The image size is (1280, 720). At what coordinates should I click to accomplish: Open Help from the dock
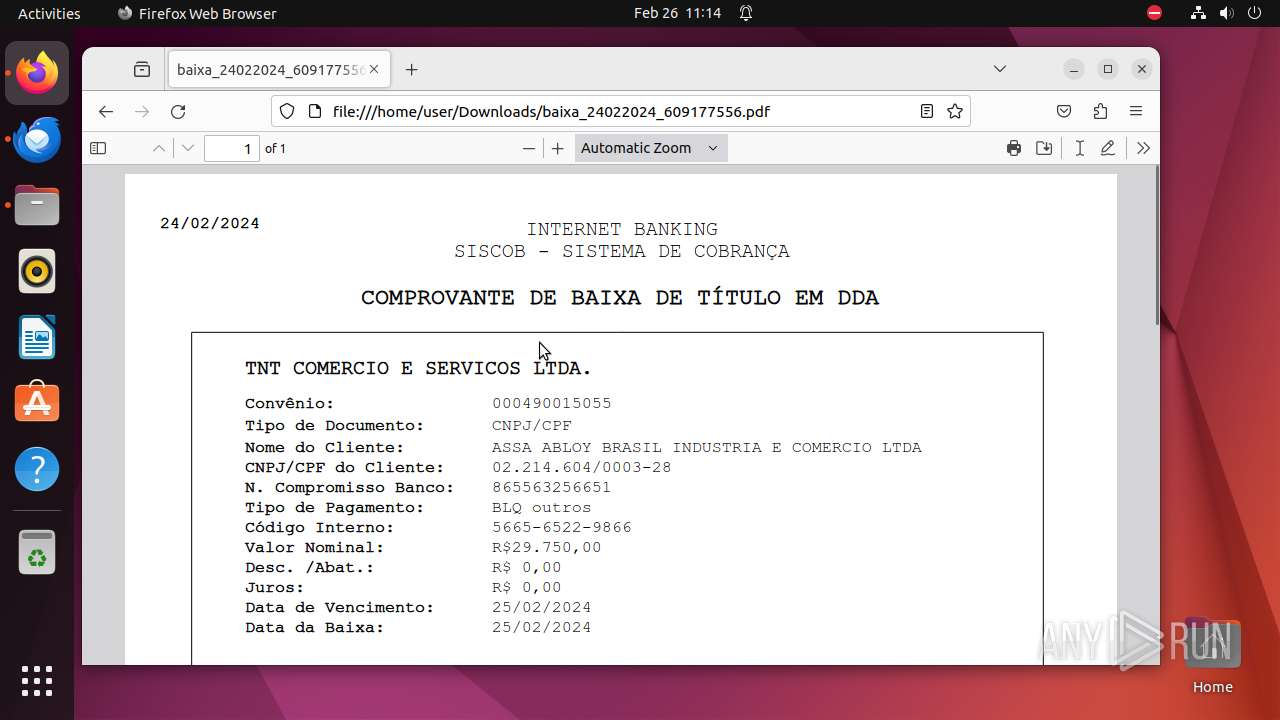(37, 469)
